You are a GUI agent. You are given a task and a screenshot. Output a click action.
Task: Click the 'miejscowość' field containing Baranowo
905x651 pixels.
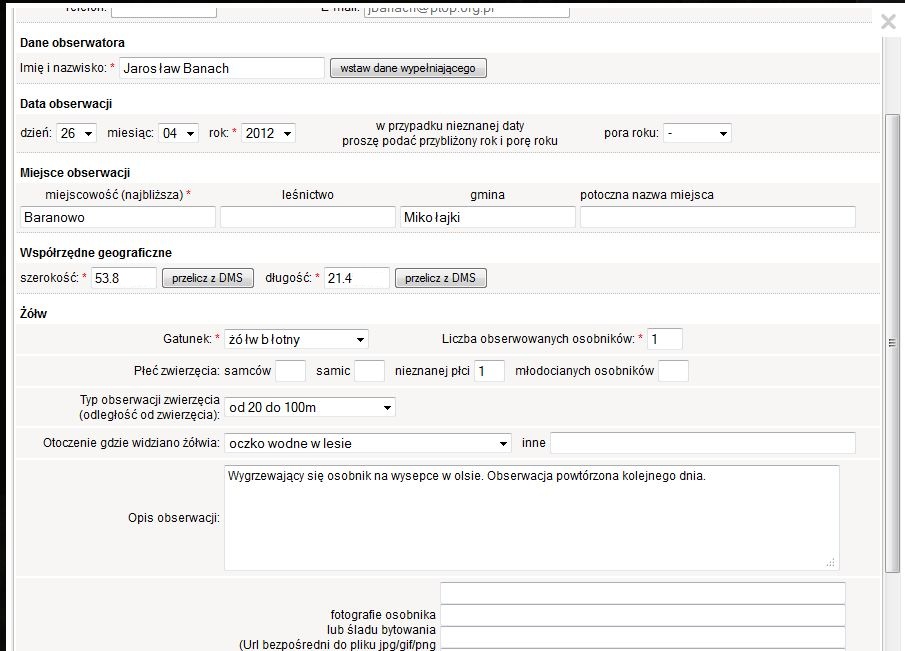(x=118, y=217)
